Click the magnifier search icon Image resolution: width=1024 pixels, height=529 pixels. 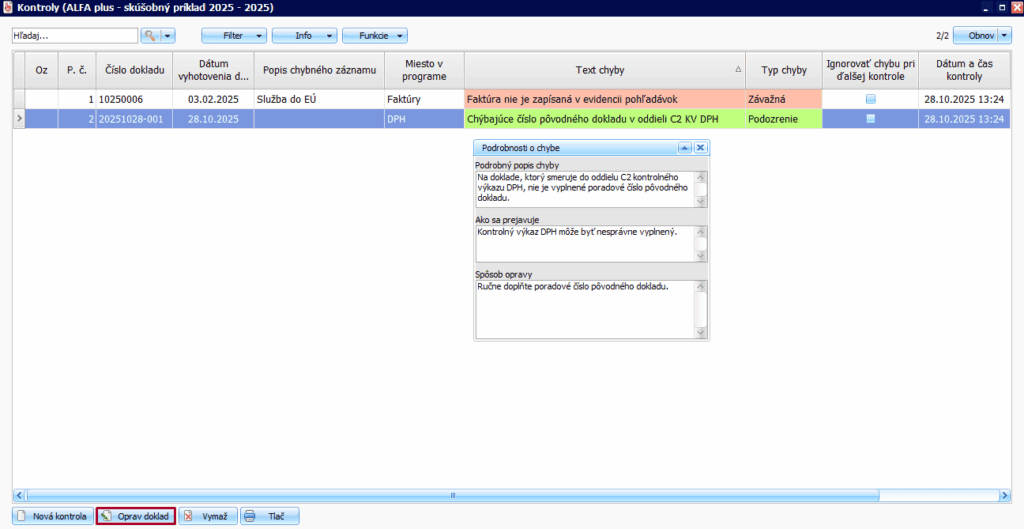(150, 35)
